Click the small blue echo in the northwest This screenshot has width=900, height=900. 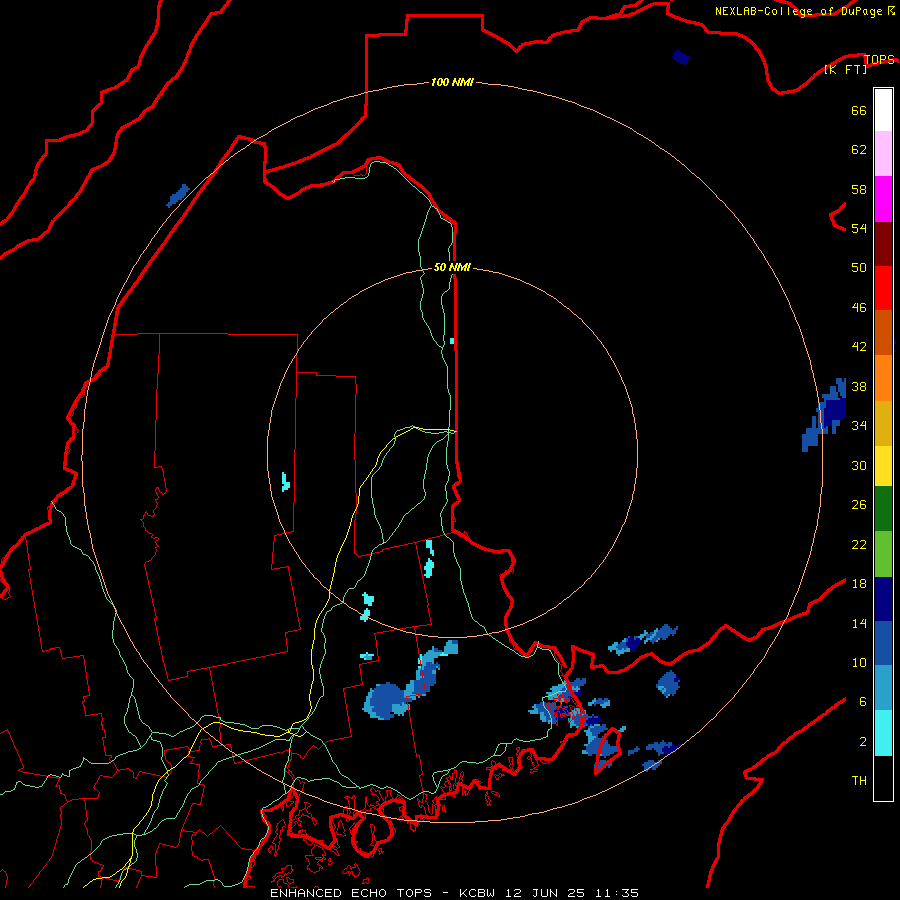point(178,195)
